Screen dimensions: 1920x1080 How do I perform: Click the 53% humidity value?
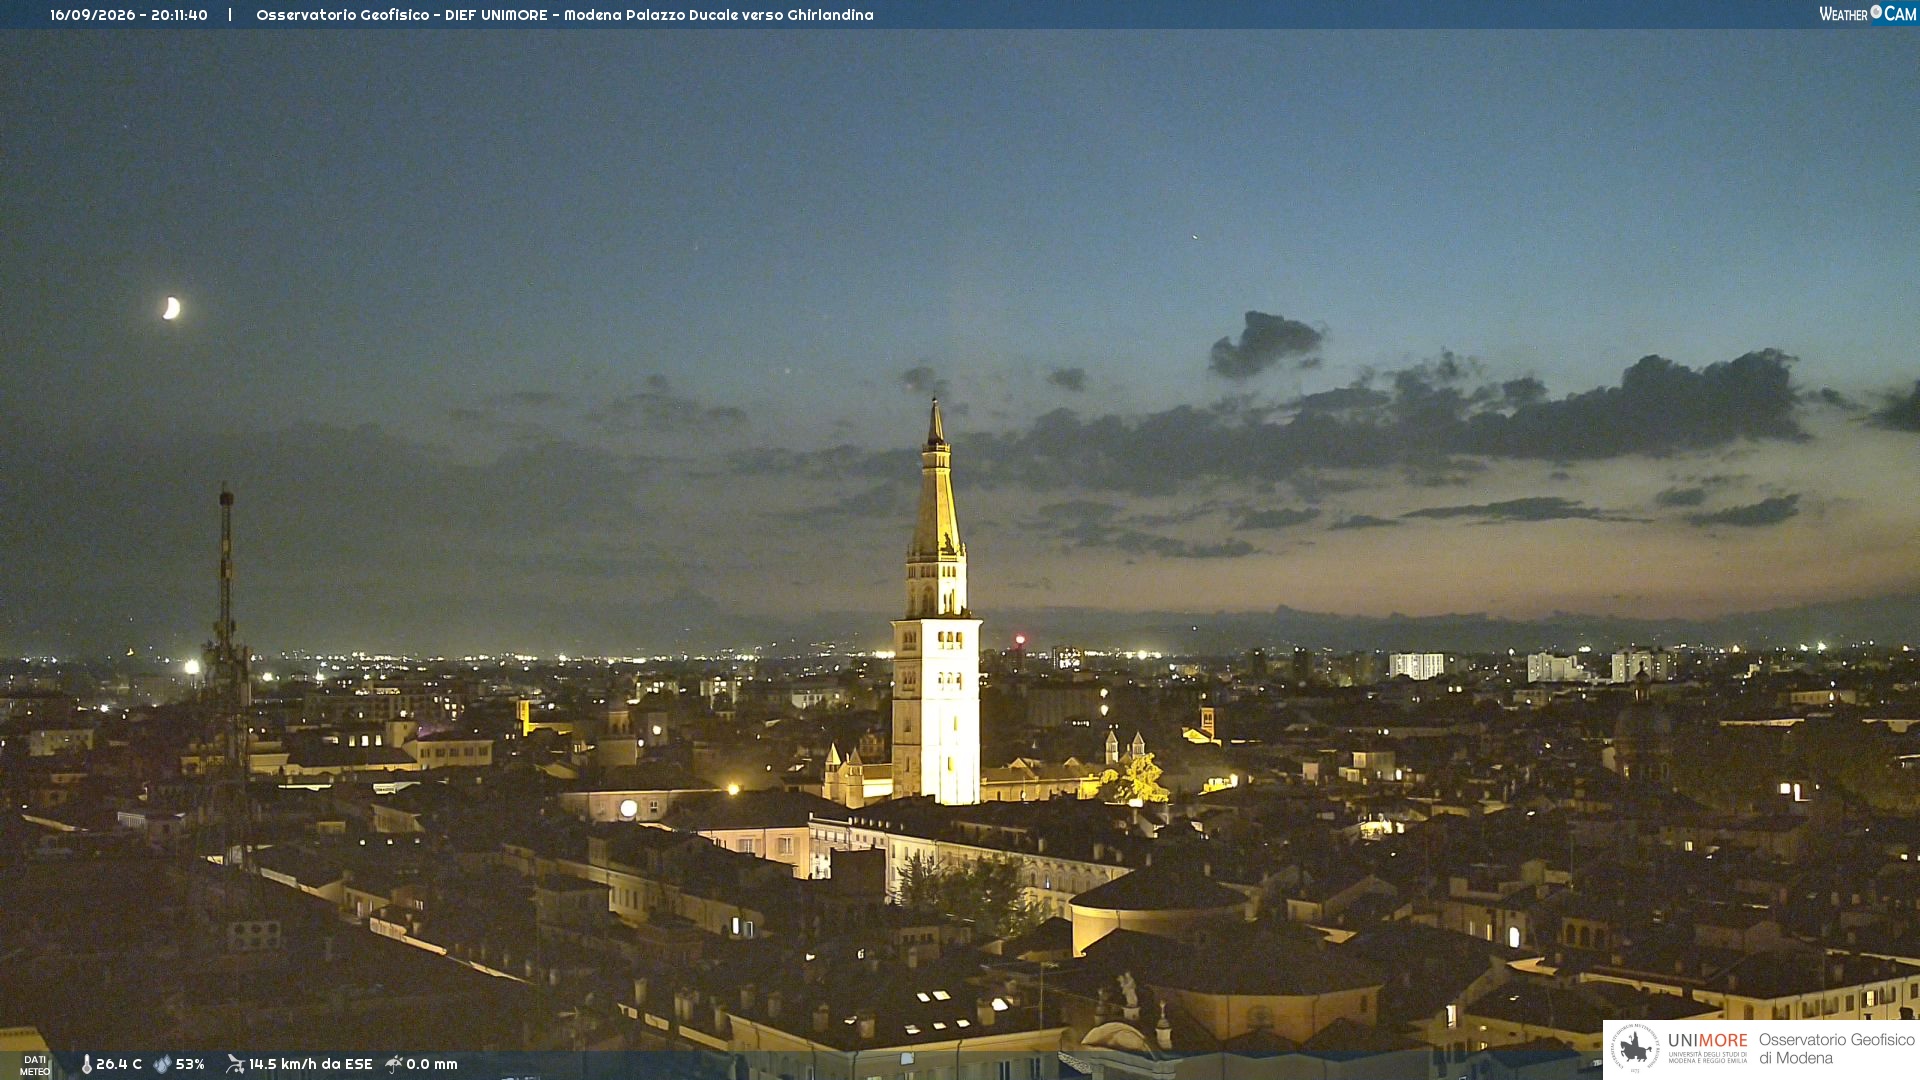point(190,1064)
